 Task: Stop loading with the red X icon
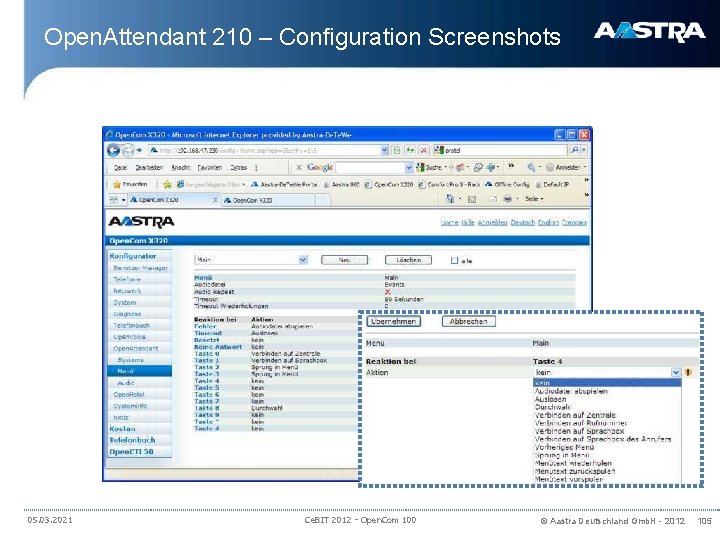[424, 150]
